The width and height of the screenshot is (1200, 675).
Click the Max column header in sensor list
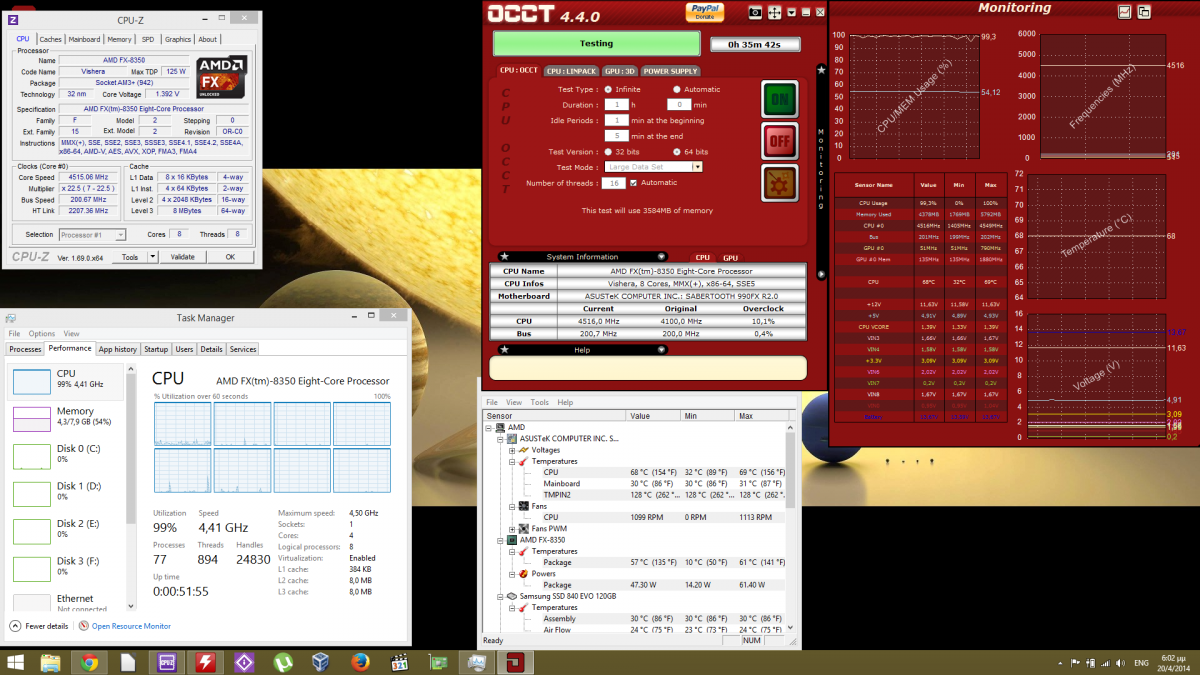761,415
